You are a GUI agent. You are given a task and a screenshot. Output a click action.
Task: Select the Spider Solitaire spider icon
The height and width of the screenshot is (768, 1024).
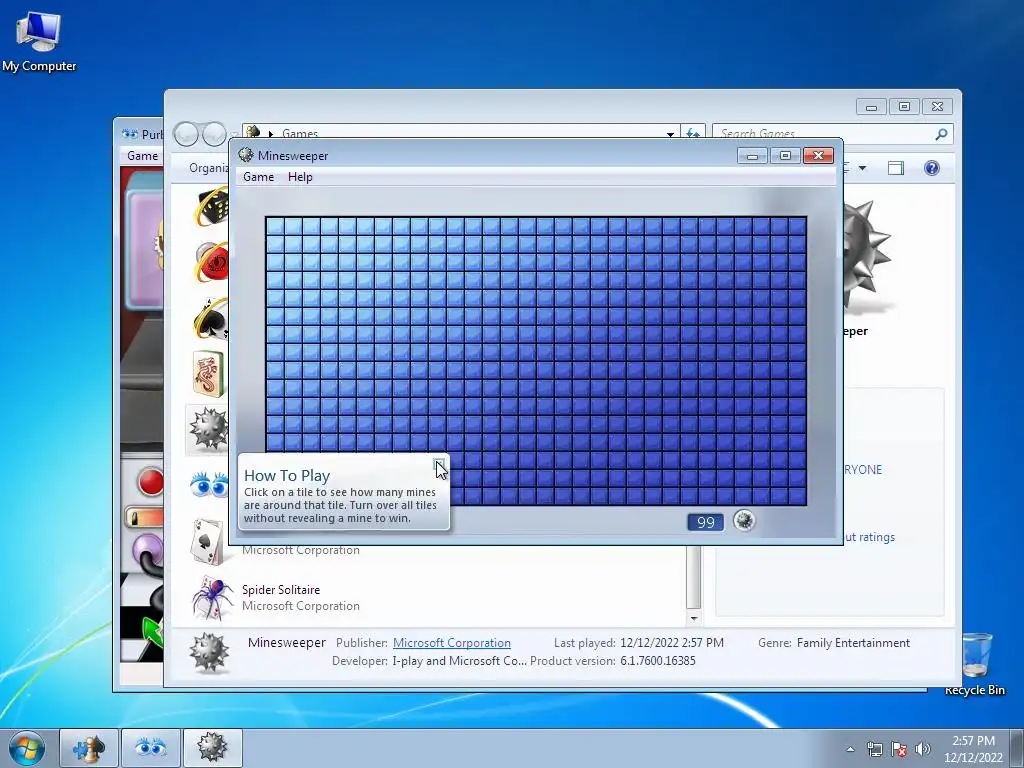click(212, 597)
